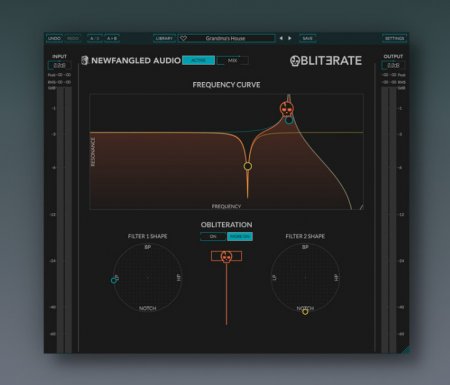Set Filter 1 Shape toward HP

(179, 277)
